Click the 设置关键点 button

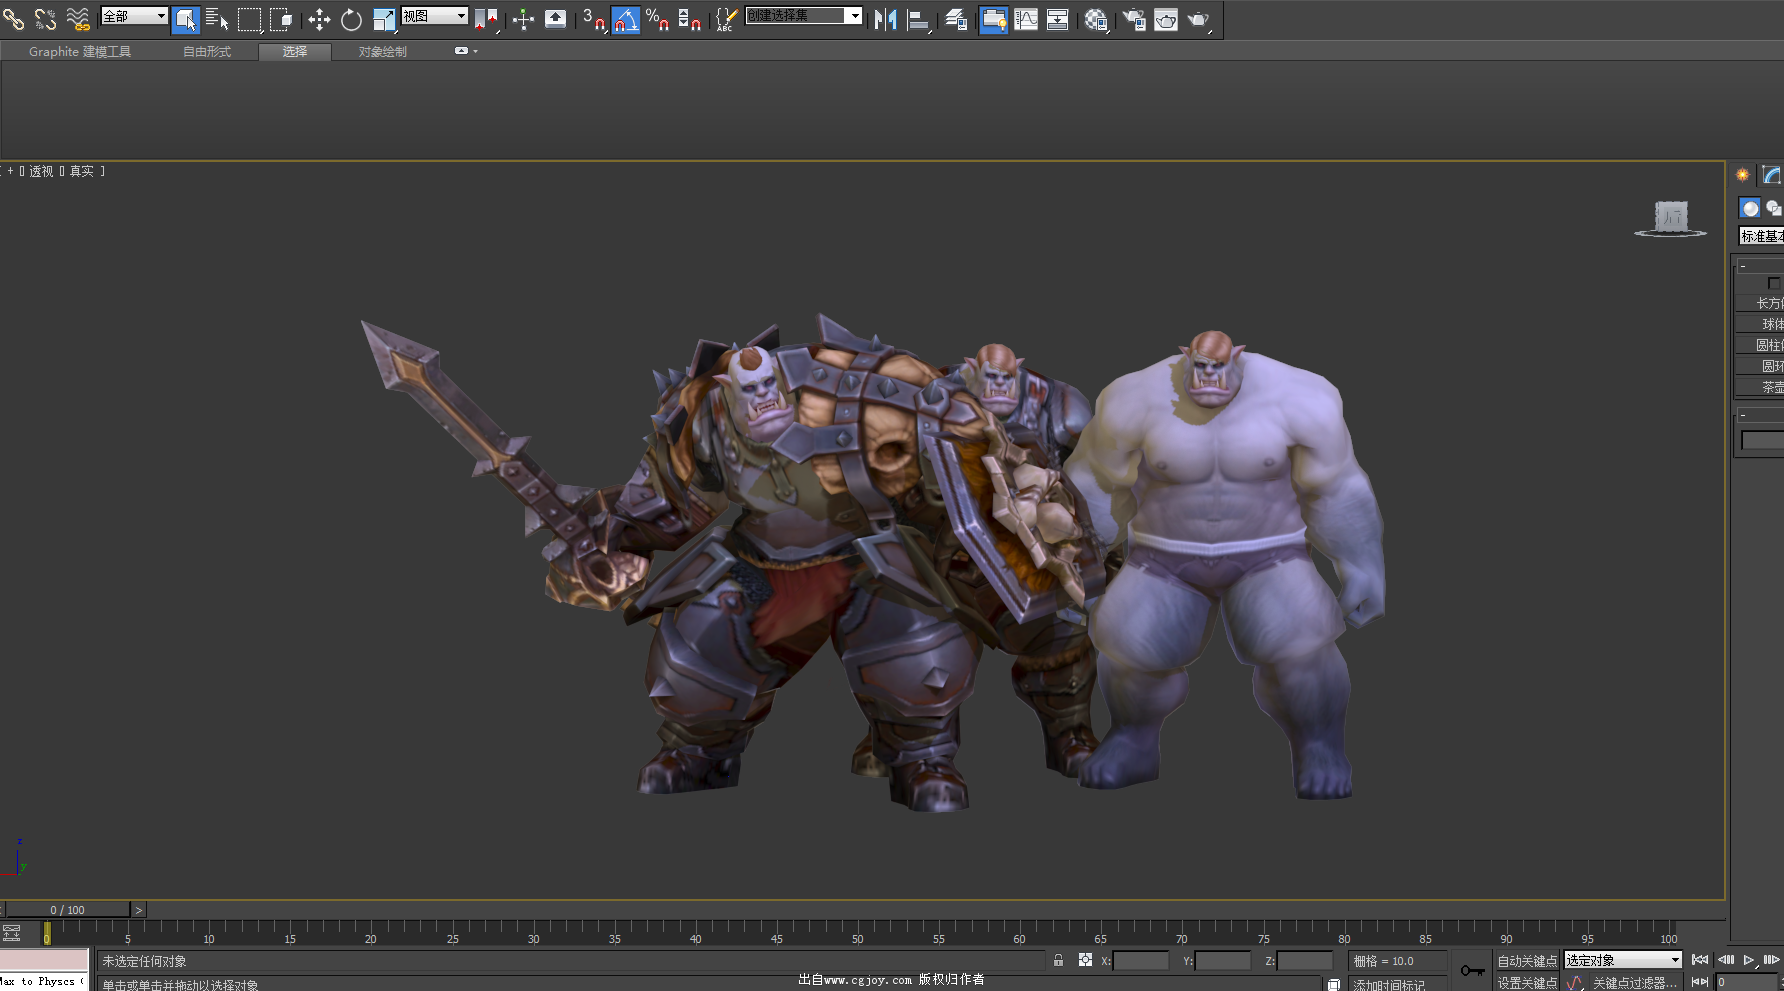pos(1527,983)
